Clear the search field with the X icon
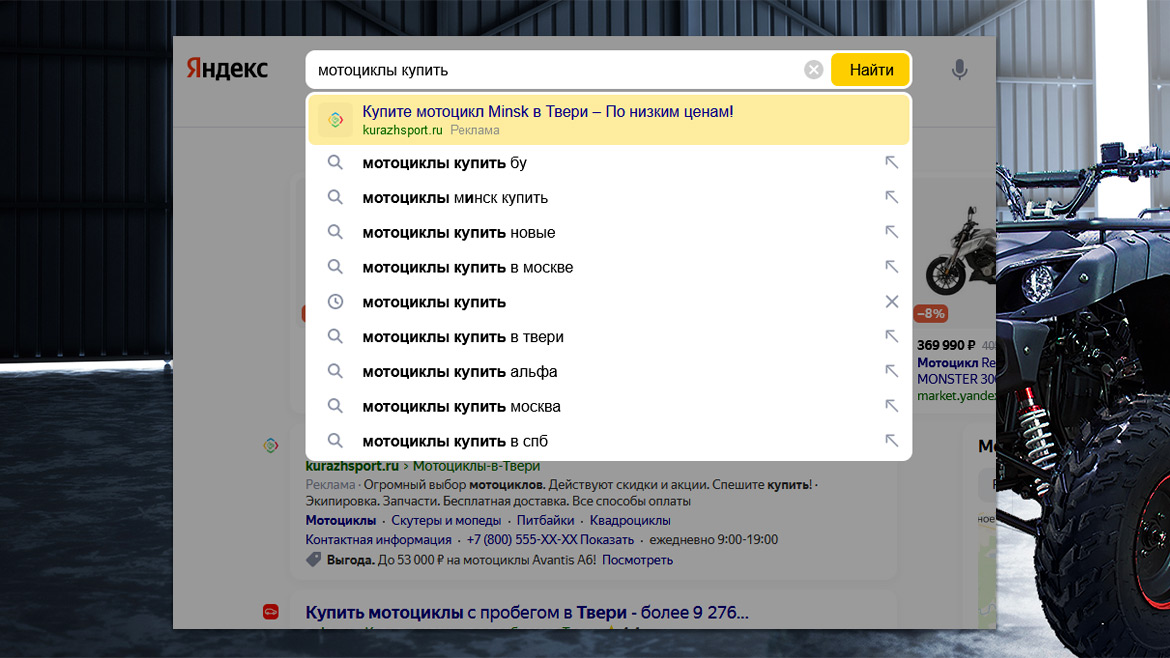The height and width of the screenshot is (658, 1170). 814,70
